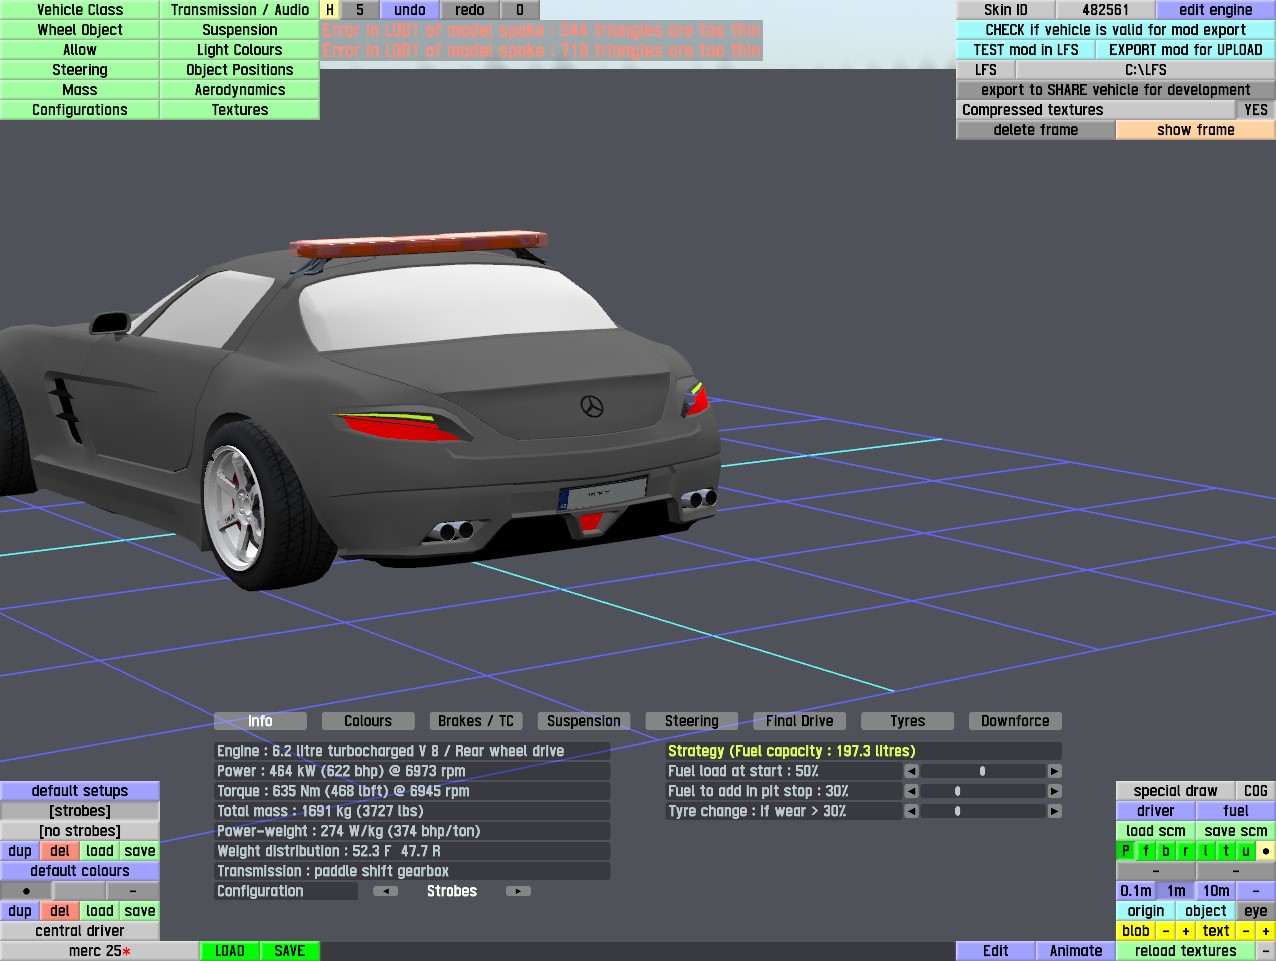Screen dimensions: 1276x961
Task: Open Textures menu
Action: coord(240,110)
